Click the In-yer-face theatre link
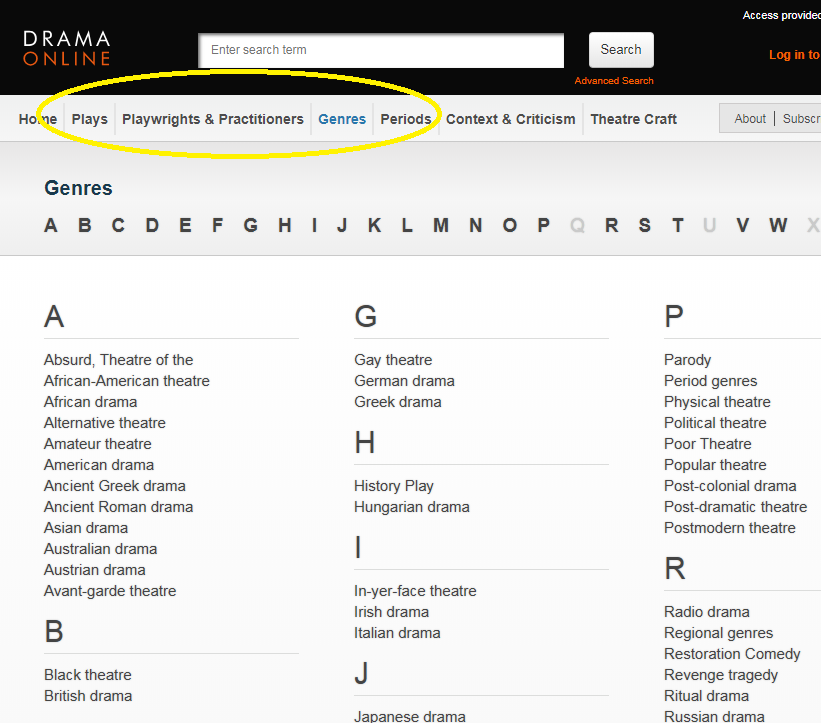Viewport: 821px width, 723px height. coord(415,591)
